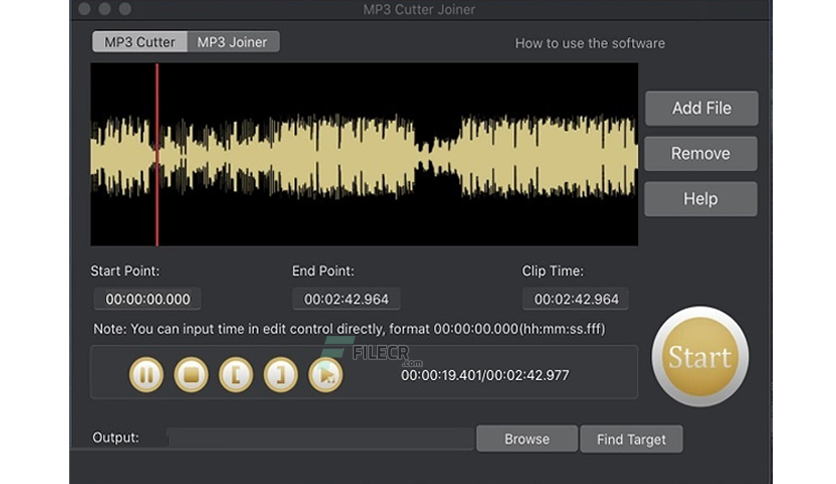Viewport: 836px width, 484px height.
Task: Click the MP3 Cutter Joiner window title
Action: [x=419, y=10]
